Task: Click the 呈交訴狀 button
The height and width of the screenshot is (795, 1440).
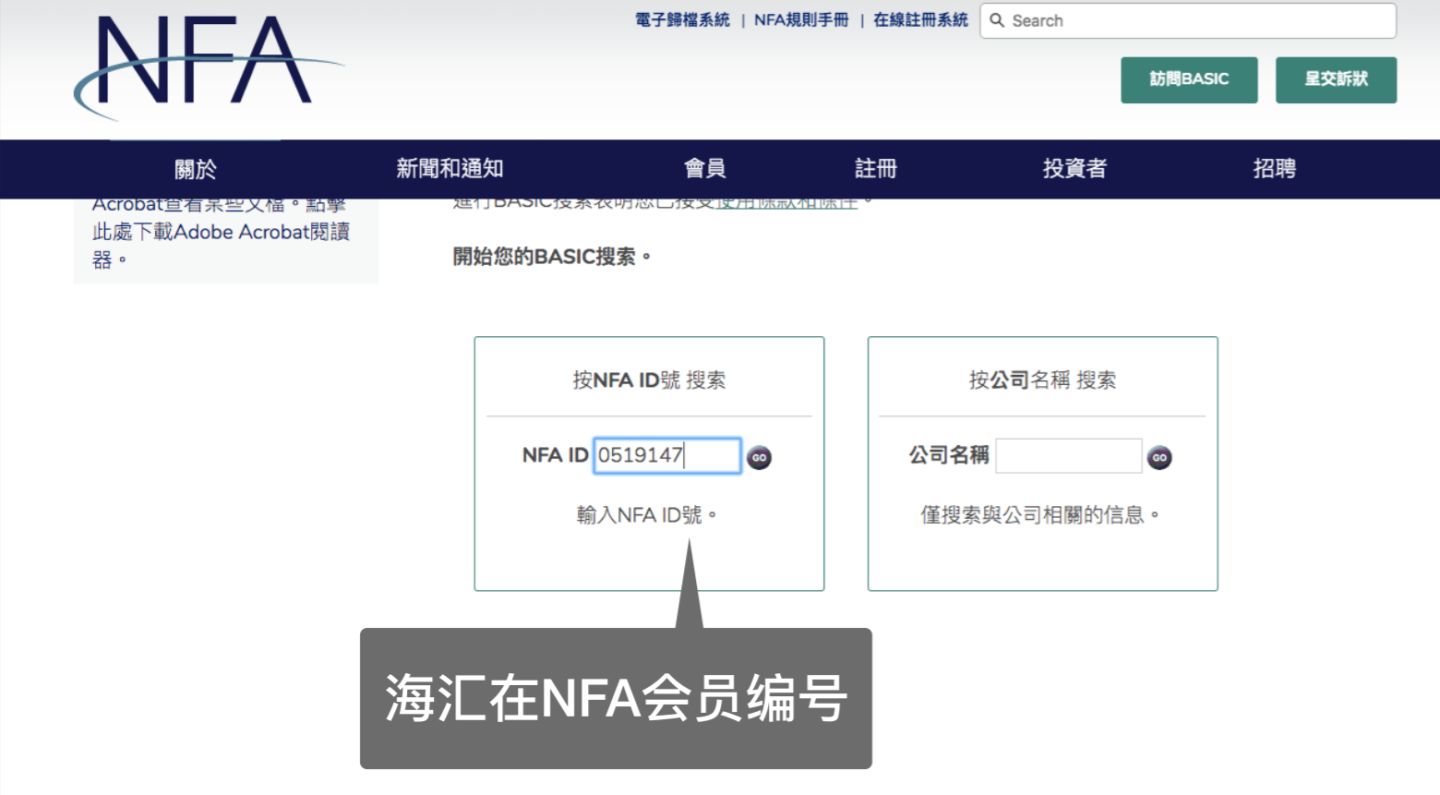Action: tap(1336, 80)
